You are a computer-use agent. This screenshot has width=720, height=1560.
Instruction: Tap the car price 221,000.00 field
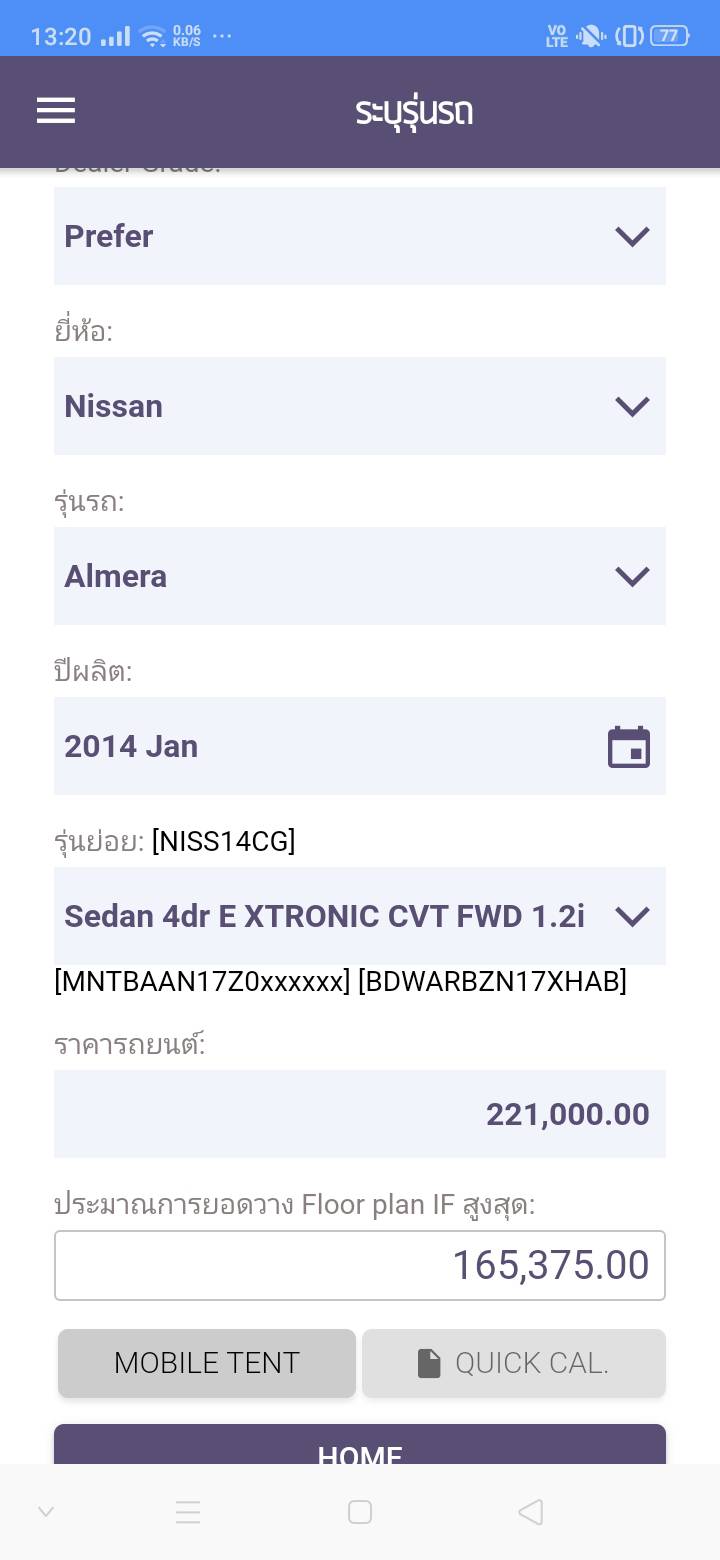click(x=360, y=1114)
